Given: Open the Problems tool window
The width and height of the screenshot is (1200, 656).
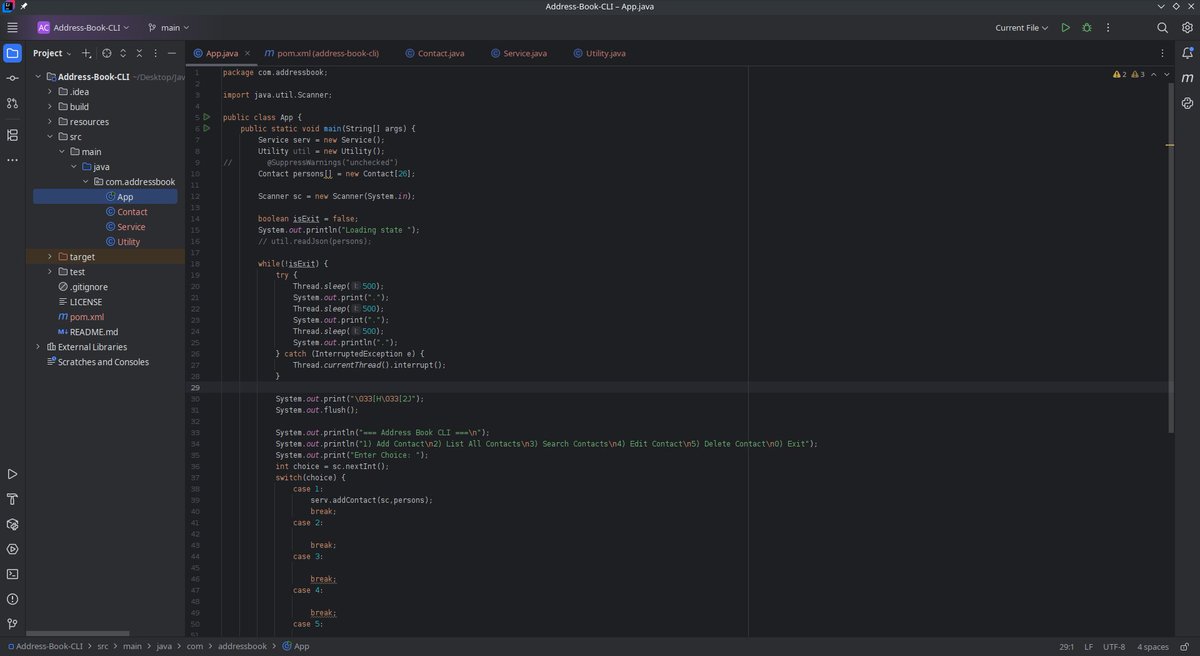Looking at the screenshot, I should click(12, 599).
